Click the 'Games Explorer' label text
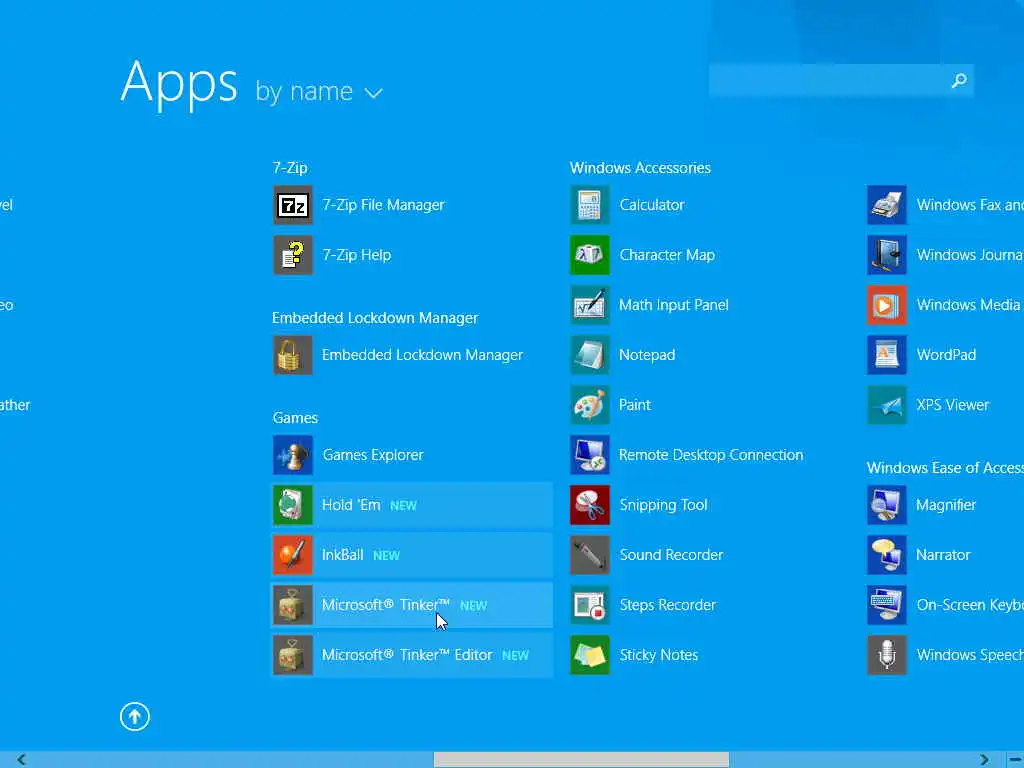This screenshot has height=768, width=1024. click(x=373, y=455)
